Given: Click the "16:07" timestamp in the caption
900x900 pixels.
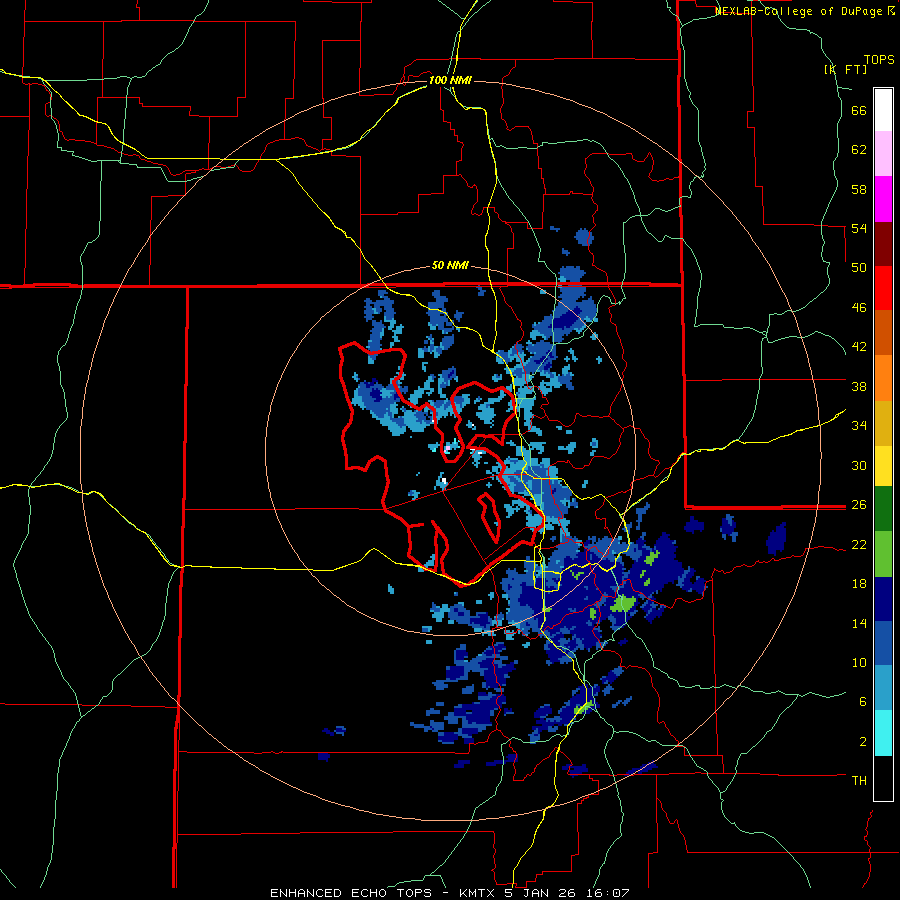Looking at the screenshot, I should click(x=608, y=893).
